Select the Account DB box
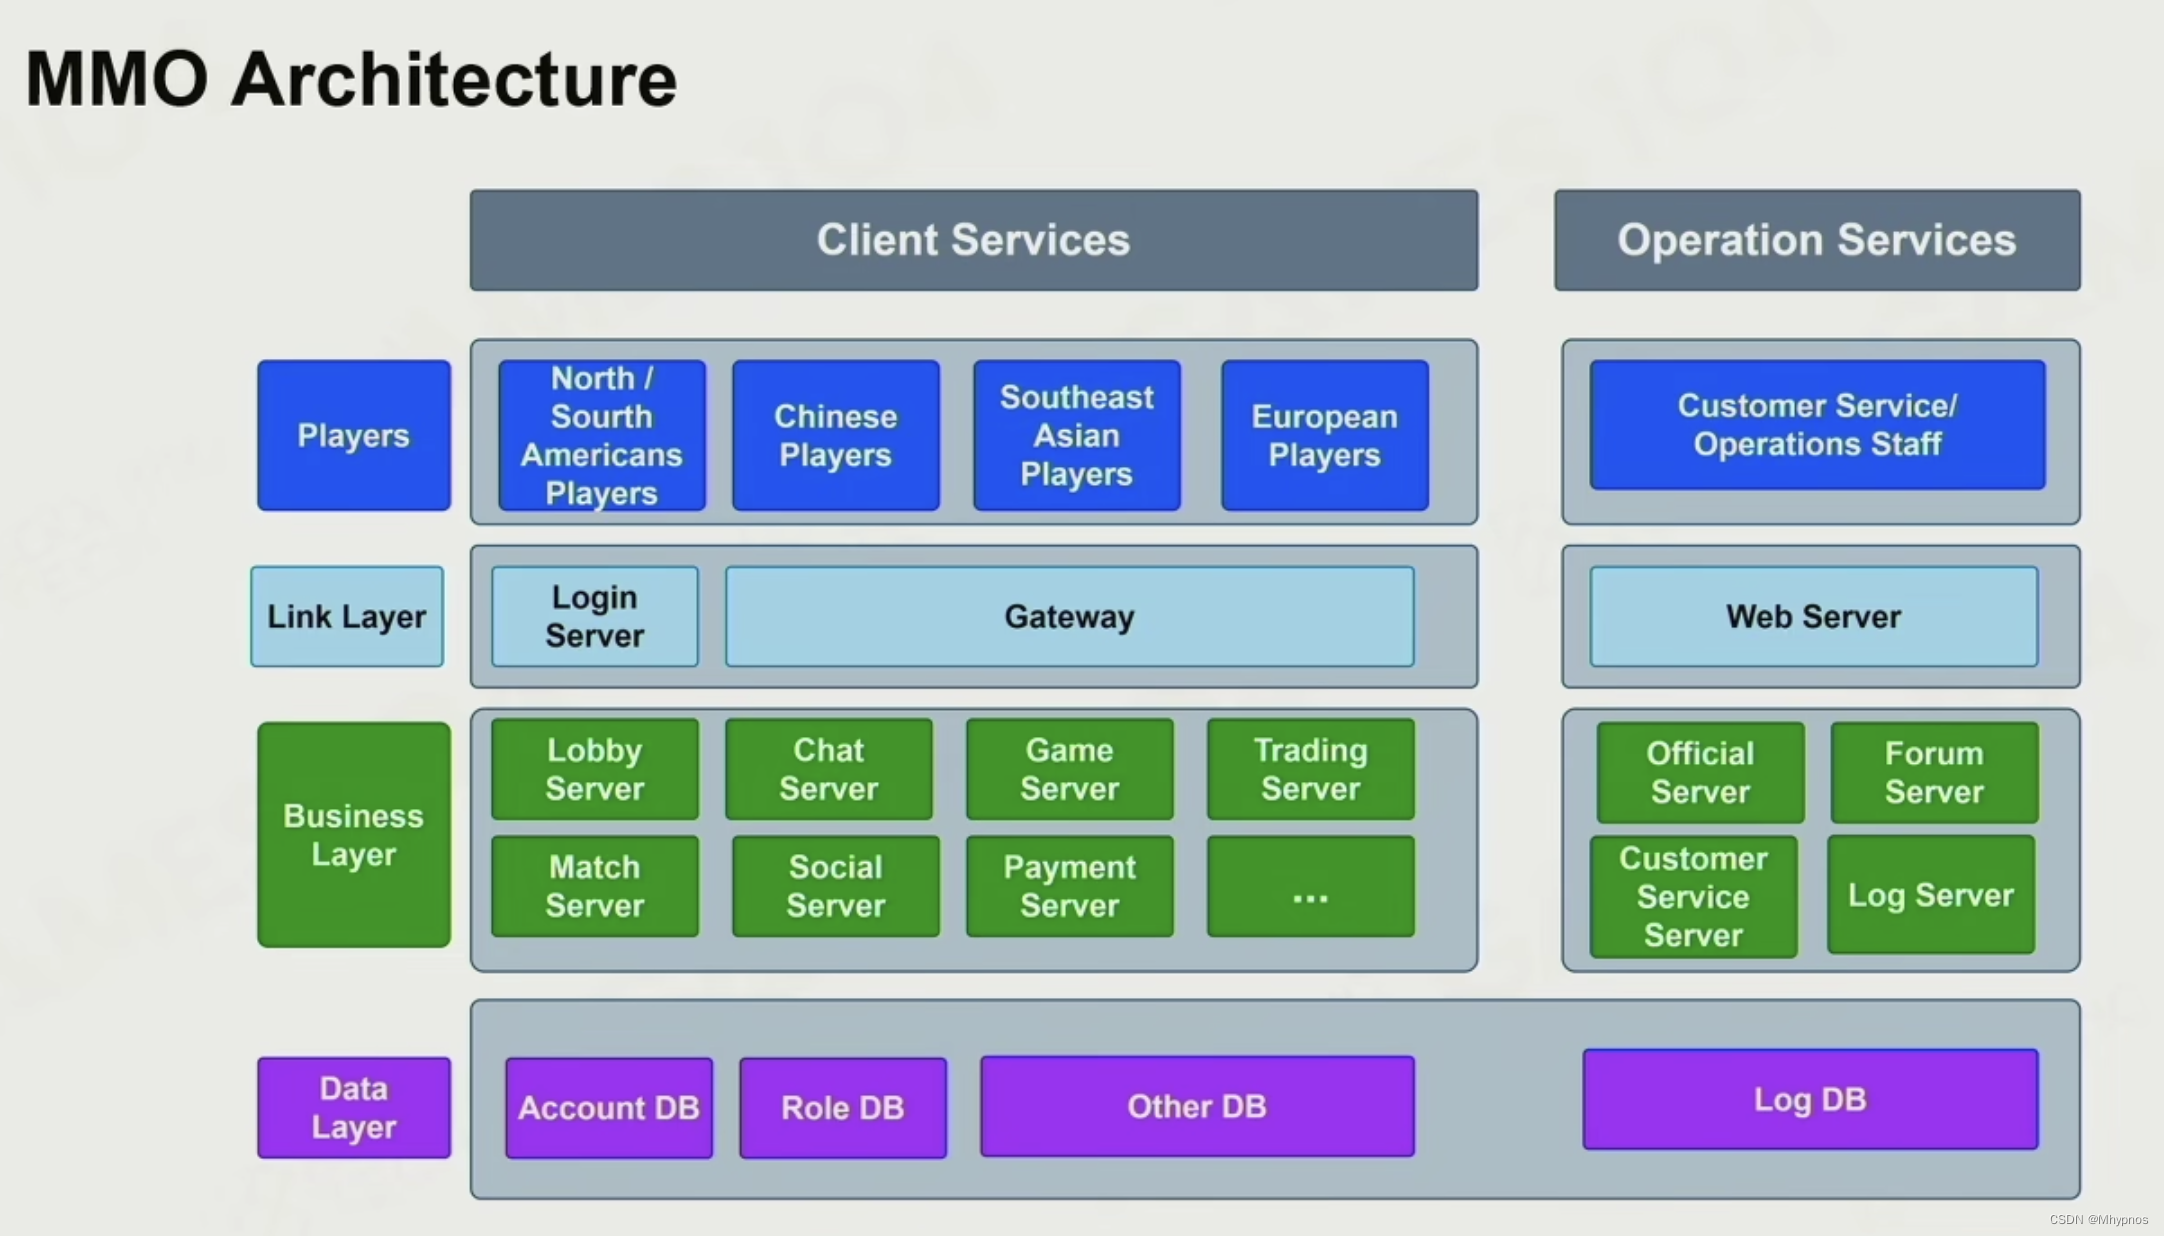Screen dimensions: 2164x1236 (608, 1107)
